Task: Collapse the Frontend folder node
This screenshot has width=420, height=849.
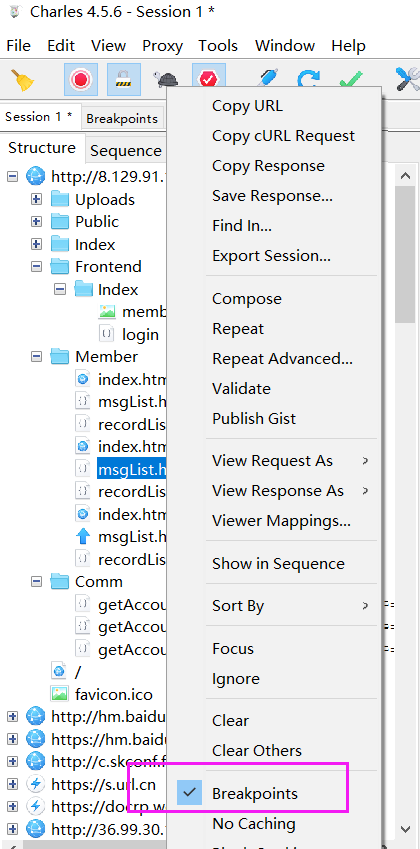Action: (36, 266)
